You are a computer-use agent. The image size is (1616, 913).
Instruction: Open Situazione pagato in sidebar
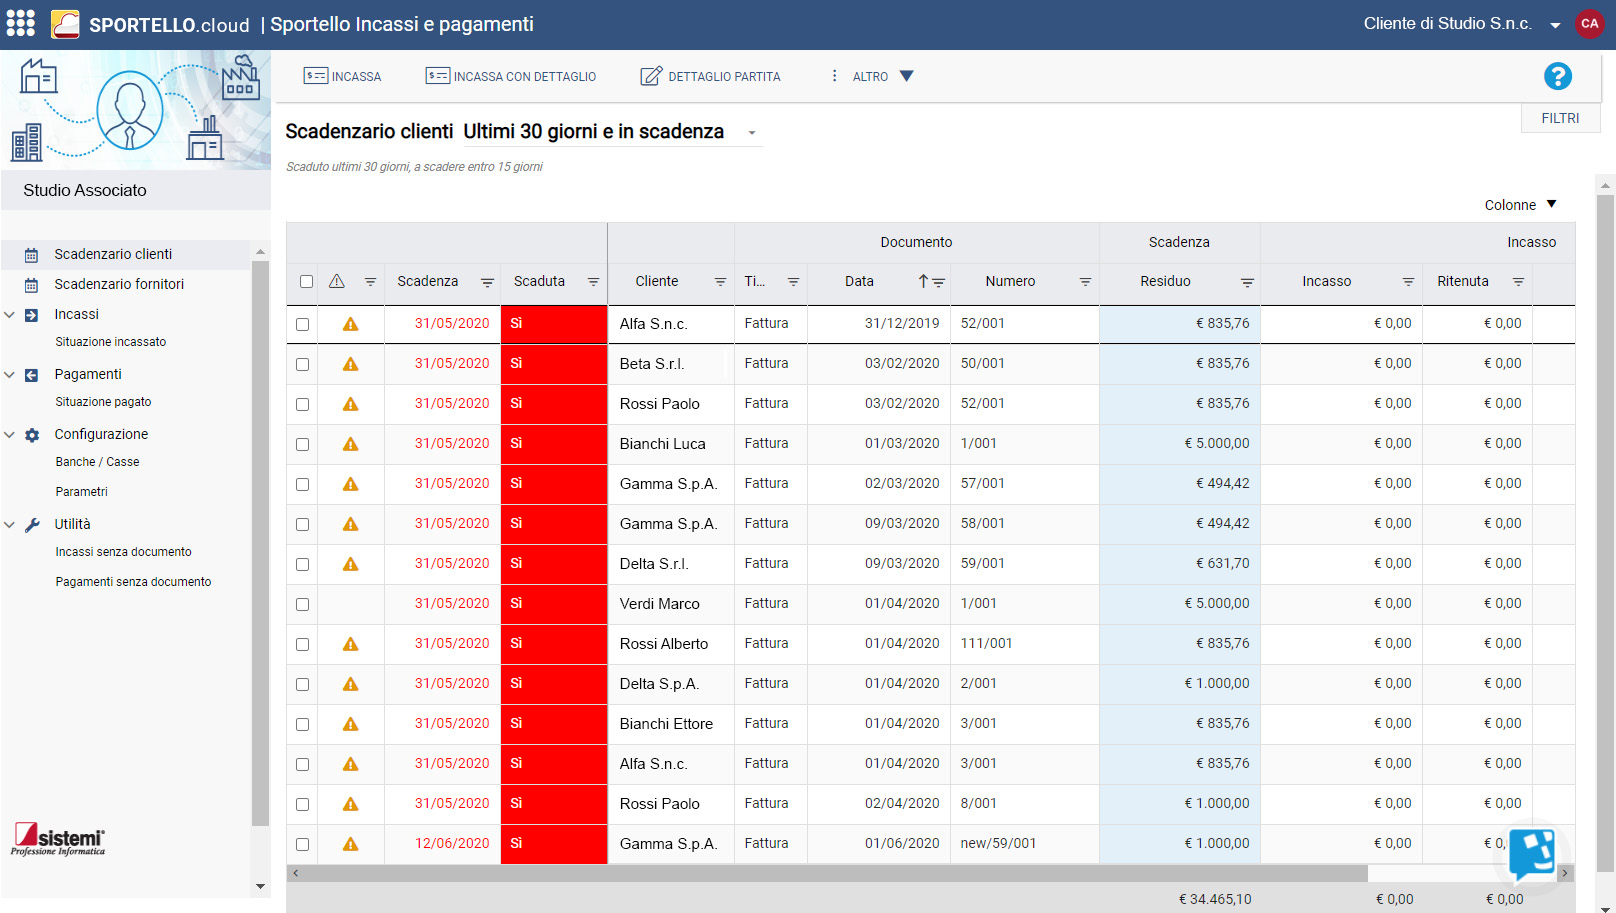pos(103,402)
